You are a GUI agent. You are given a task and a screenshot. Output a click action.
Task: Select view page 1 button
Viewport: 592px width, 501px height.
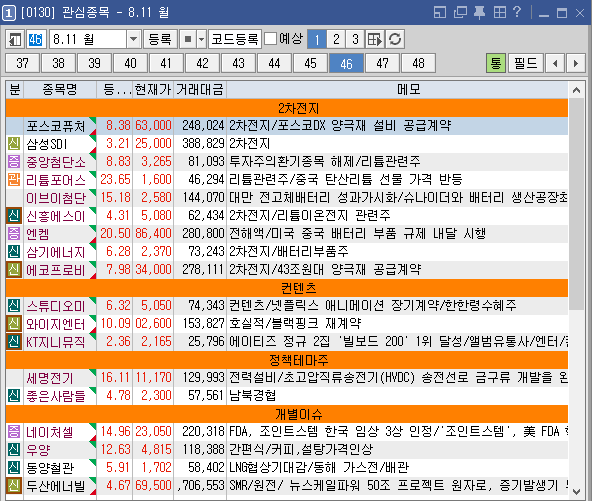click(x=317, y=39)
